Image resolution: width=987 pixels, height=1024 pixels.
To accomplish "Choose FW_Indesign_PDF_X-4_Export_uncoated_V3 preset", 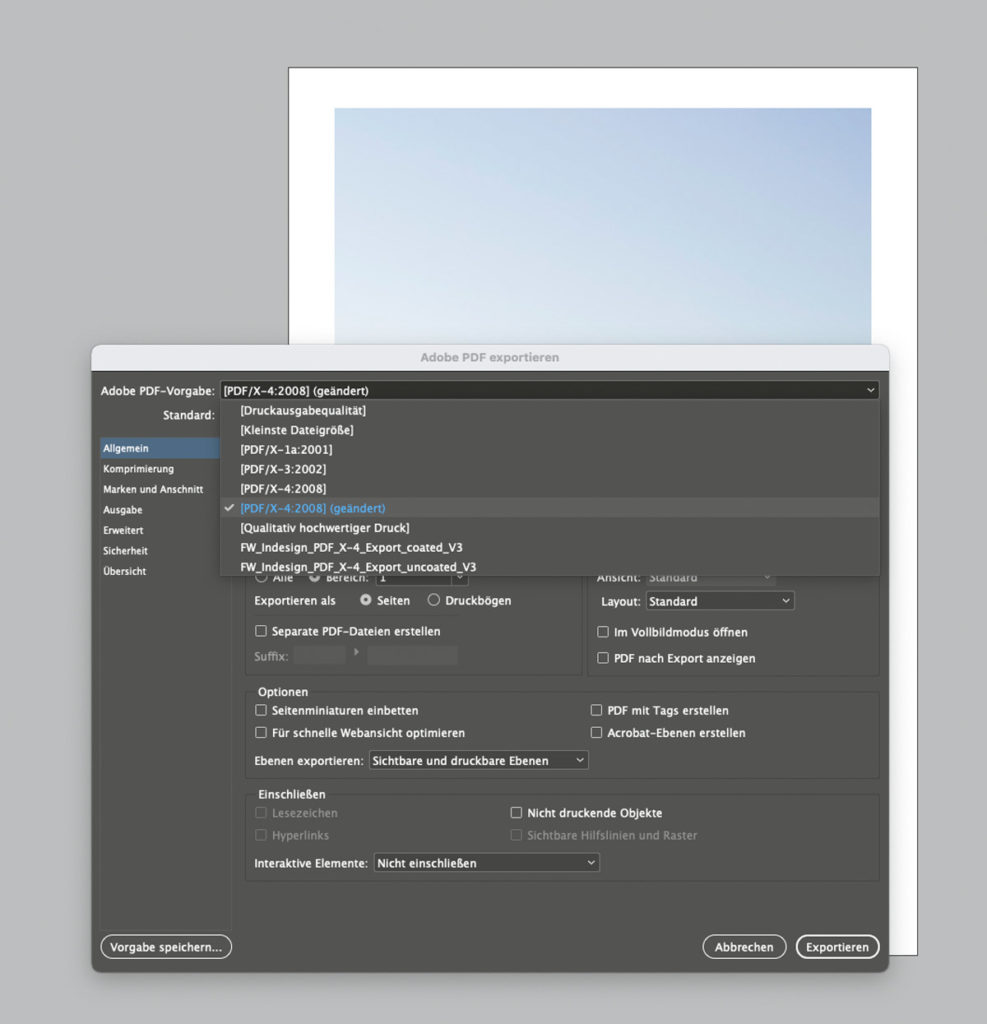I will pos(549,567).
